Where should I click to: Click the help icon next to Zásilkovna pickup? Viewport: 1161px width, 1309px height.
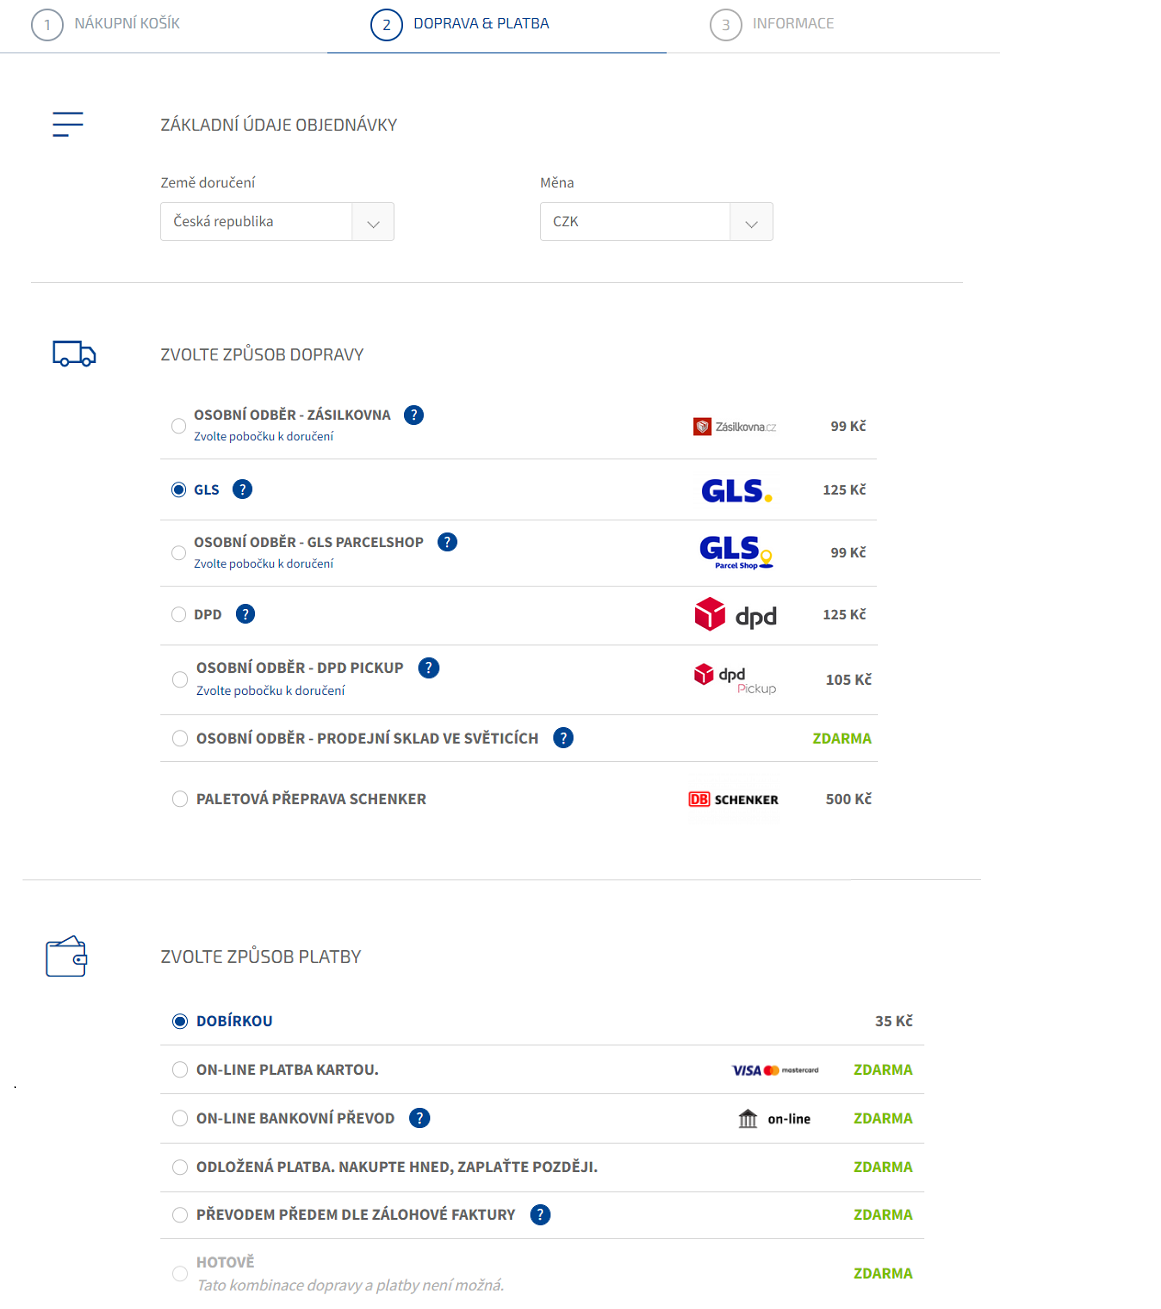pyautogui.click(x=414, y=415)
